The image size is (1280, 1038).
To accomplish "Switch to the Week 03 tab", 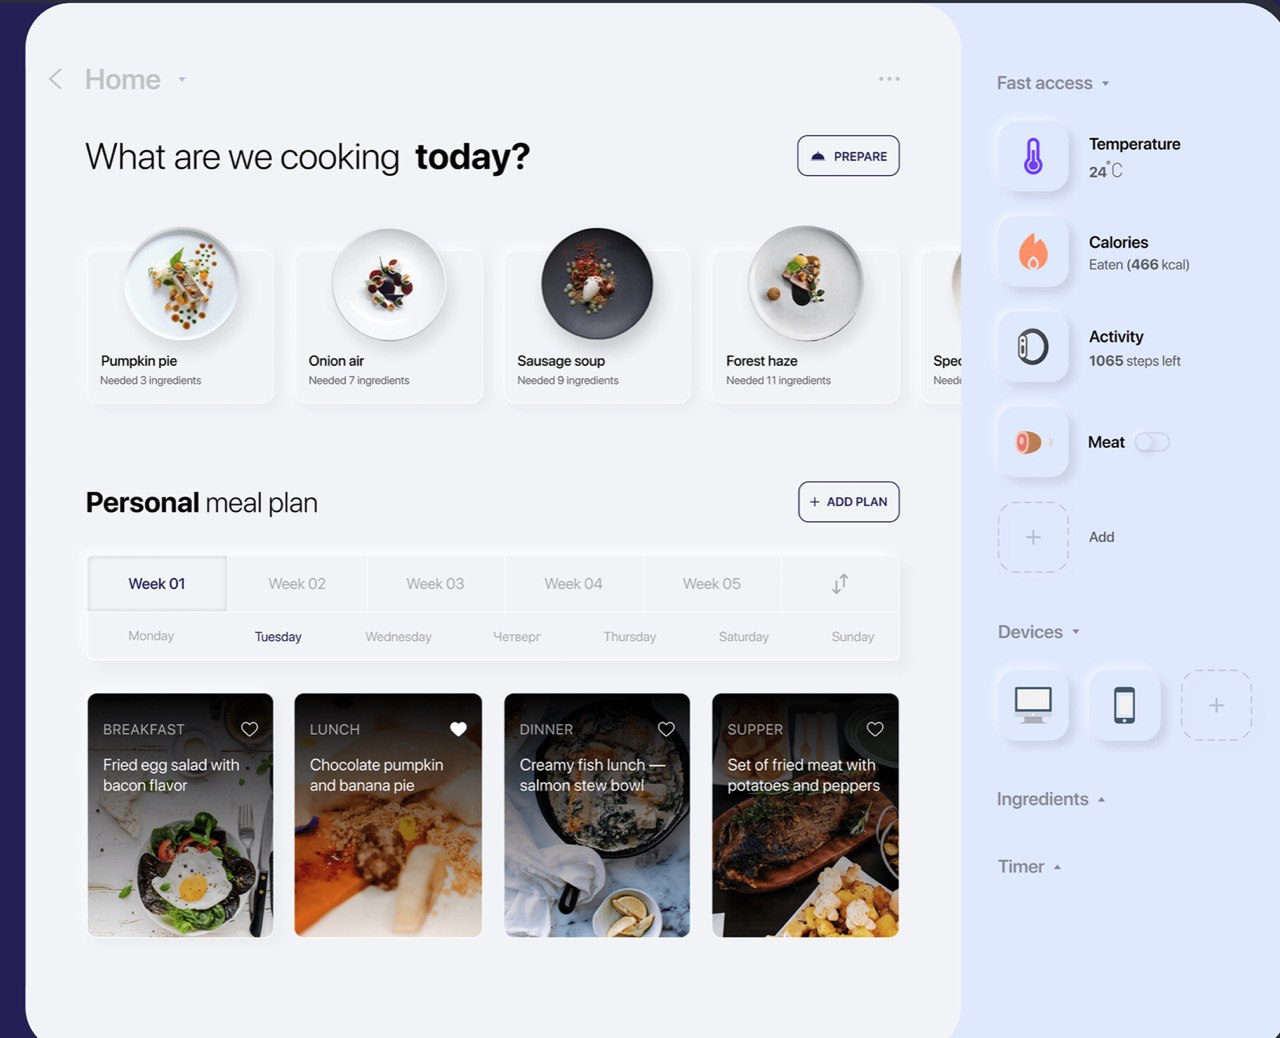I will (x=435, y=584).
